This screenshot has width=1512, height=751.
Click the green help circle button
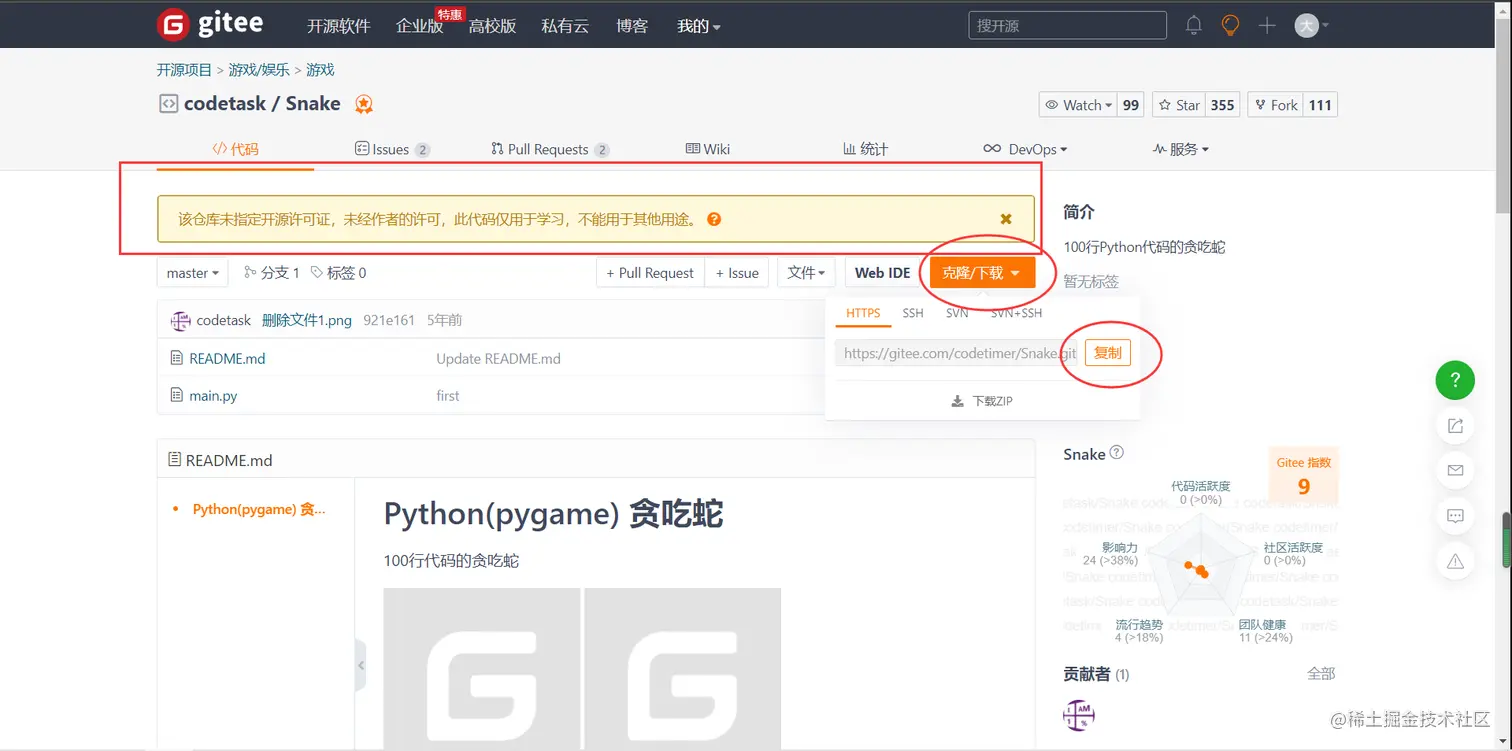1455,380
